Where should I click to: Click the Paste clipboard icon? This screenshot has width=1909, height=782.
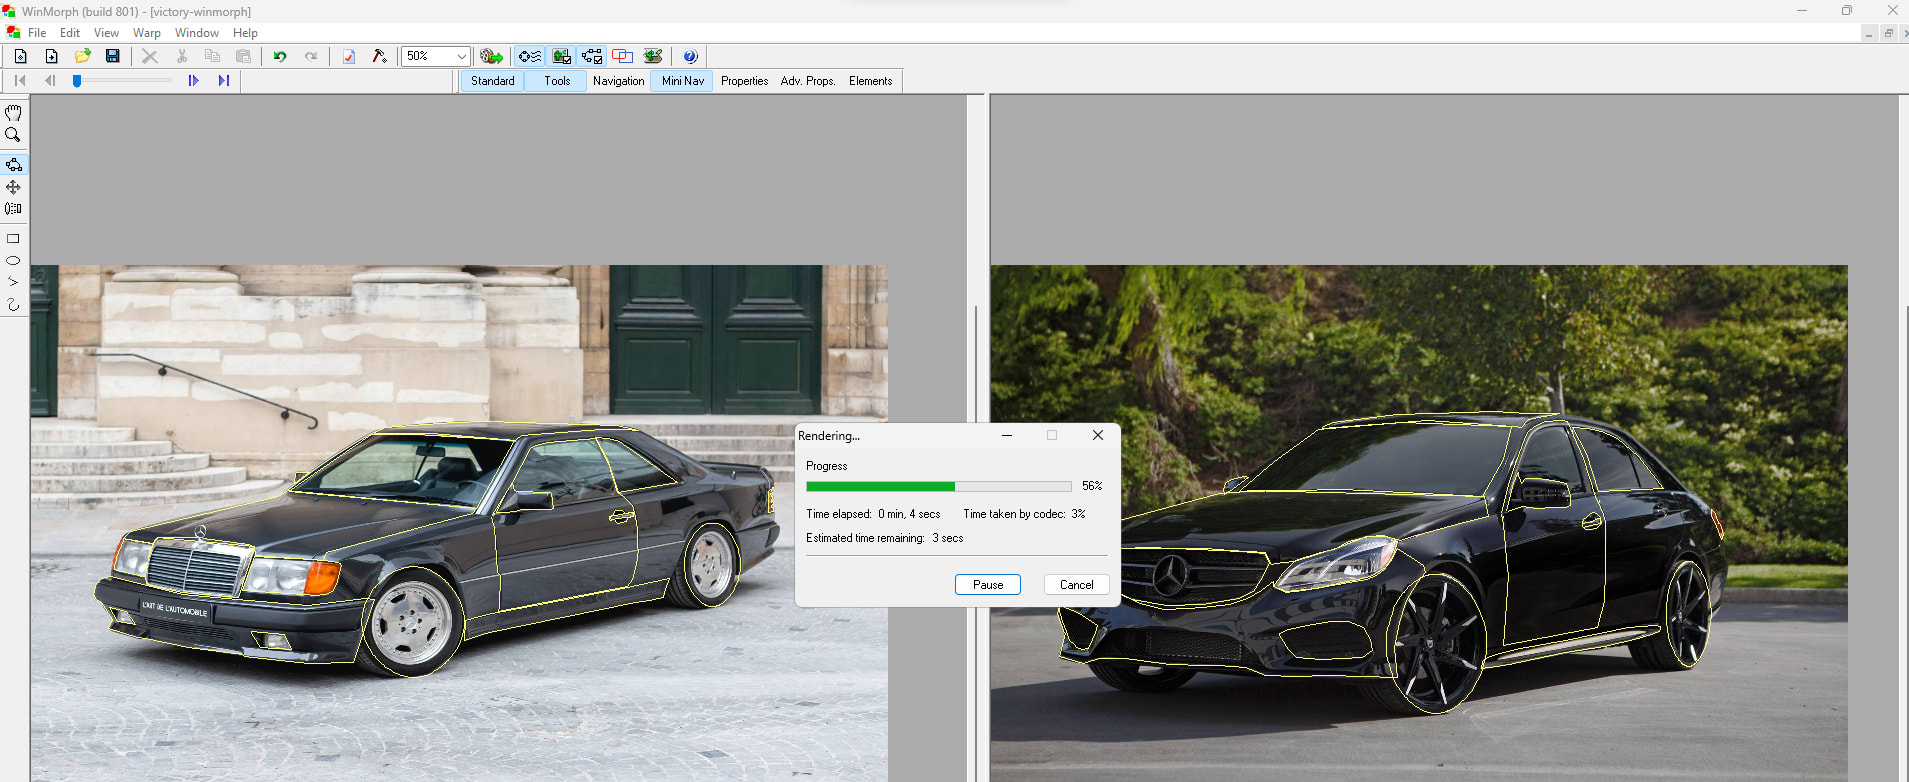[243, 56]
